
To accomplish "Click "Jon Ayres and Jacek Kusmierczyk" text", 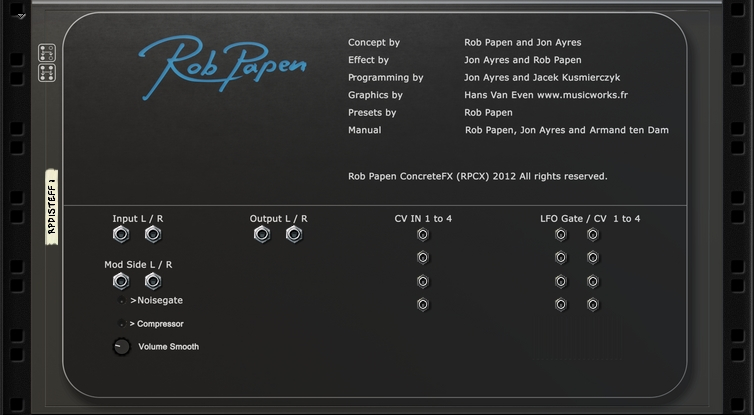I will click(542, 77).
